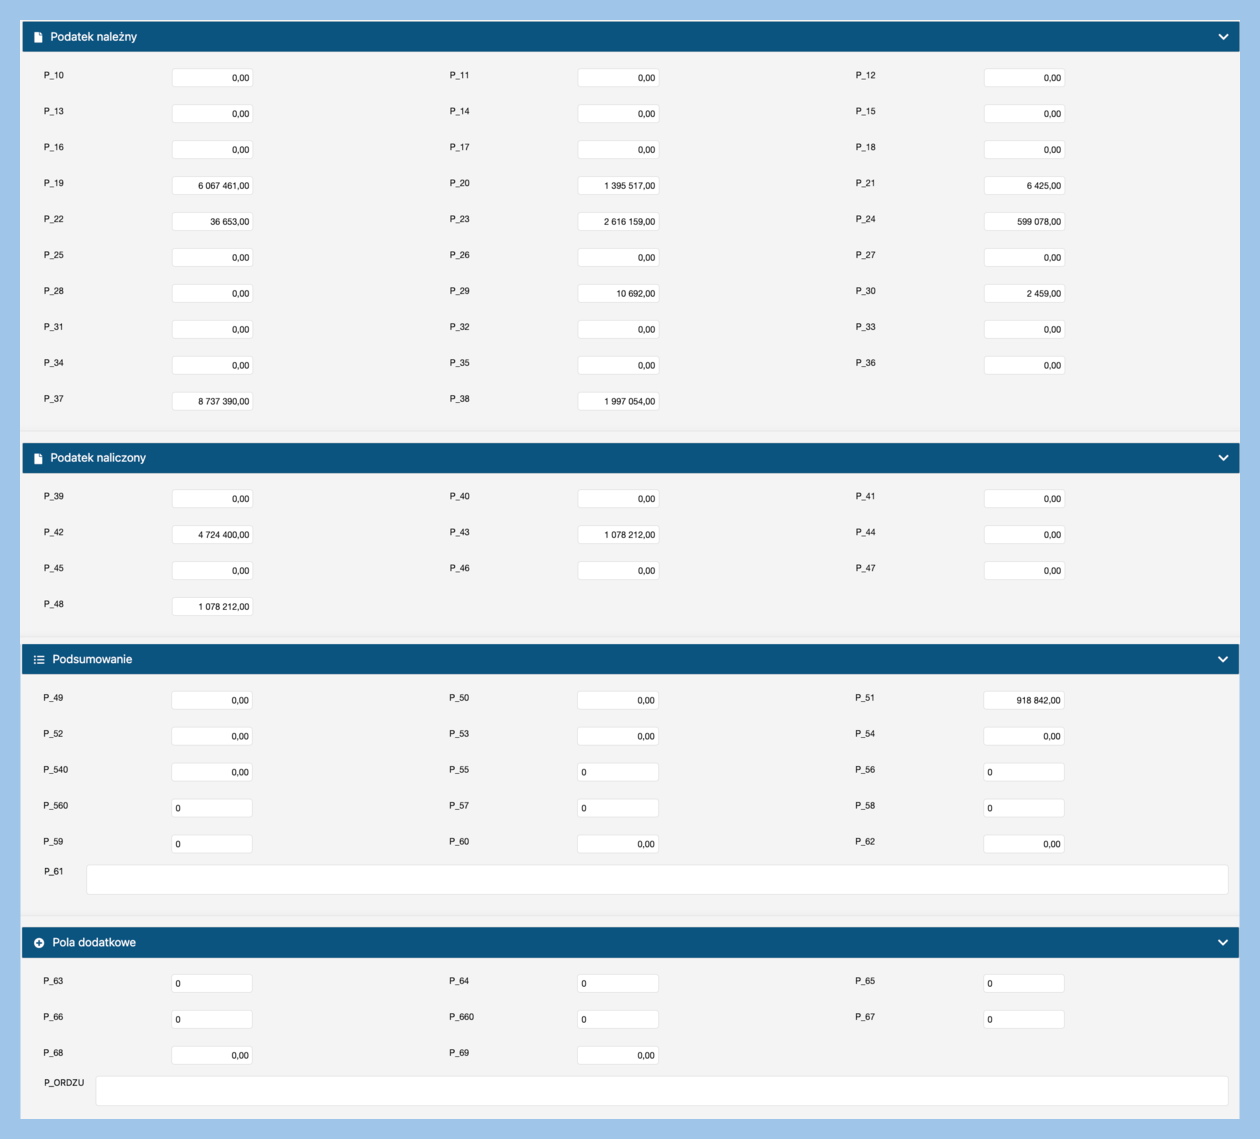Click the P_38 field showing 1 997 054,00
The image size is (1260, 1139).
(618, 402)
